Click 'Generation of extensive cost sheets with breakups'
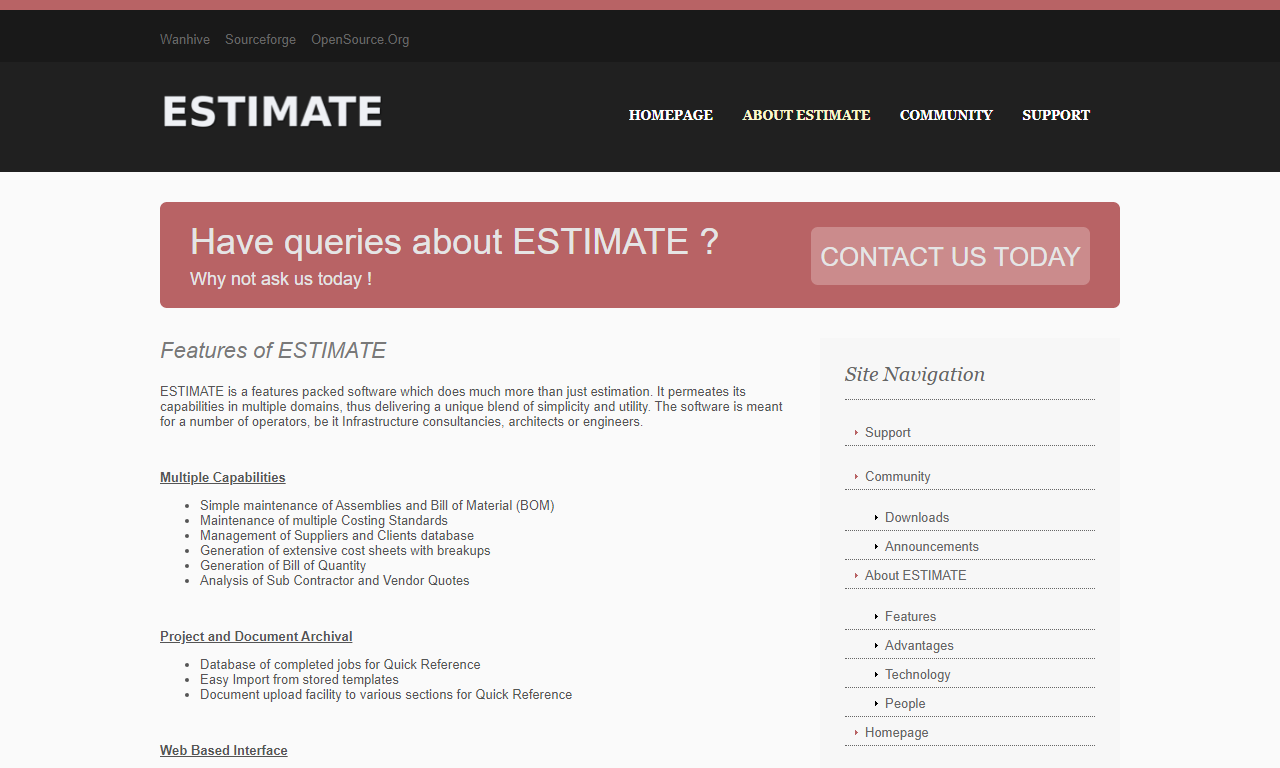The width and height of the screenshot is (1280, 768). [x=345, y=551]
